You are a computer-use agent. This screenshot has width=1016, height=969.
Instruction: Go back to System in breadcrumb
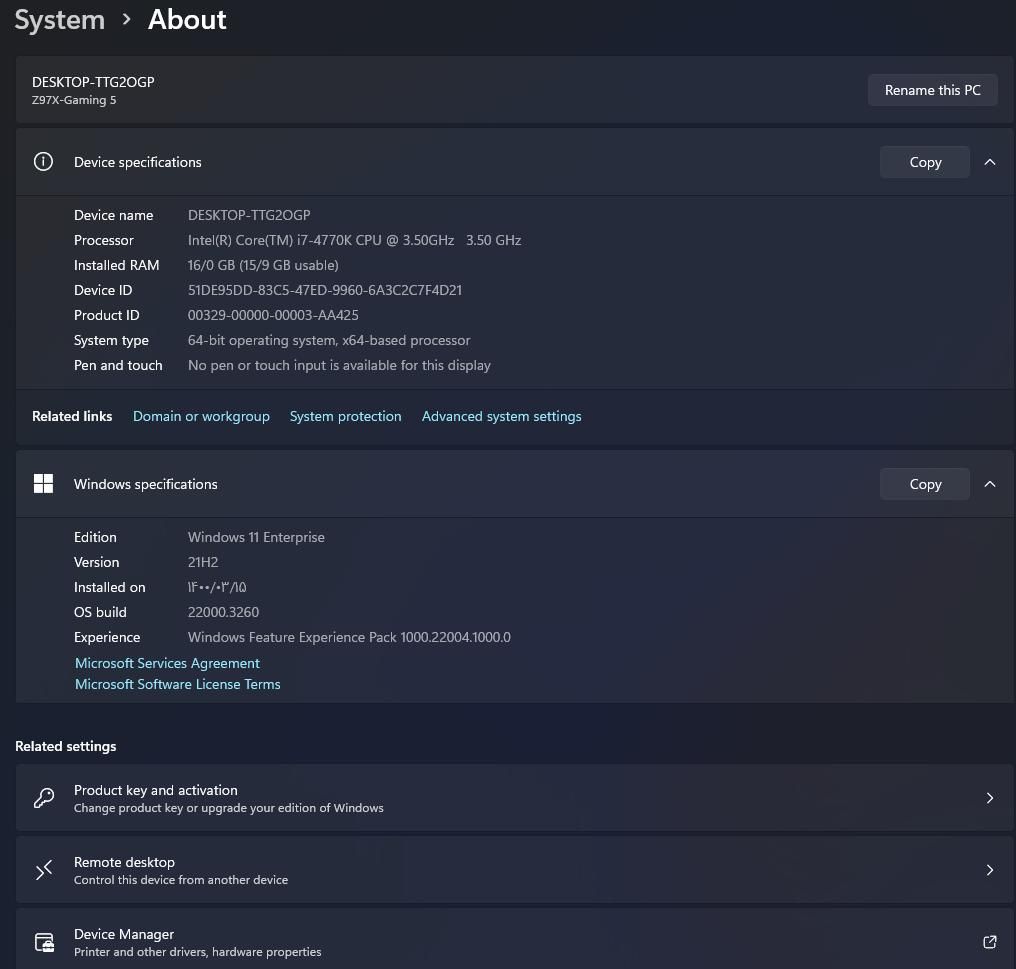(60, 20)
